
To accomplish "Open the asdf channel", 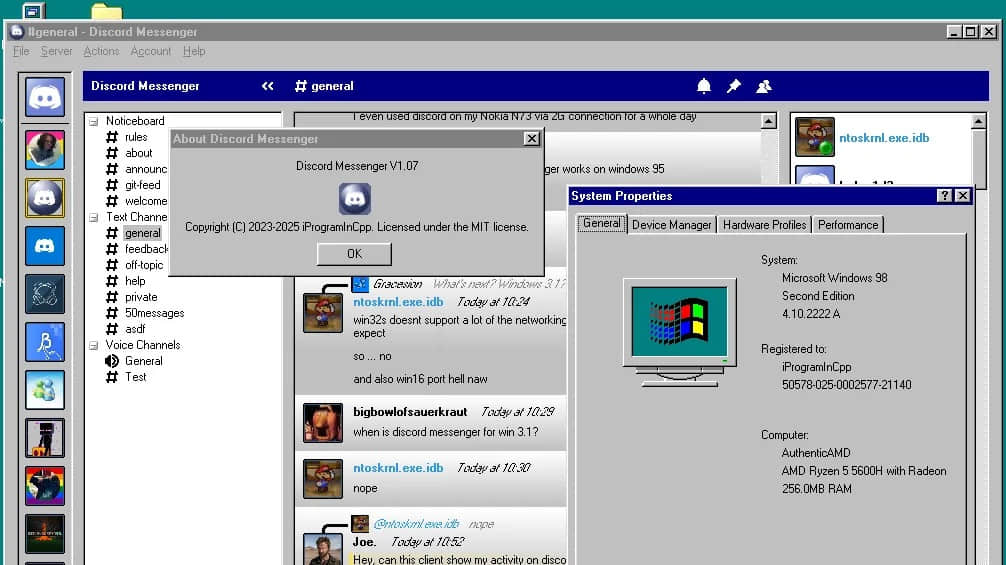I will click(x=135, y=329).
